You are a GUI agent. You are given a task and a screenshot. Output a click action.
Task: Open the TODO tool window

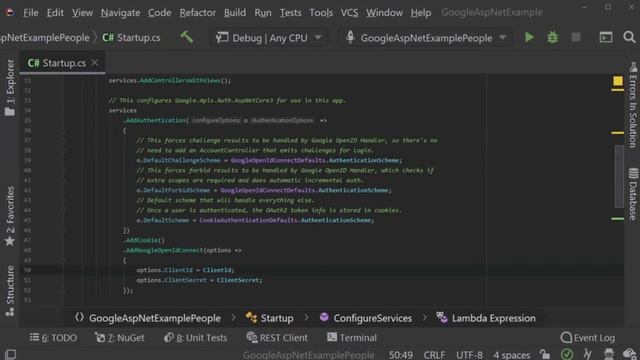coord(53,338)
